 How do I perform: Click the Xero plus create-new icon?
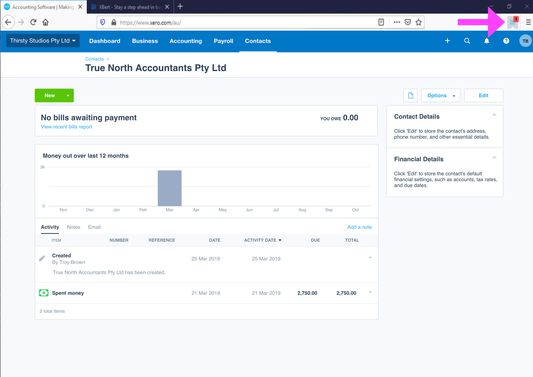(x=447, y=41)
